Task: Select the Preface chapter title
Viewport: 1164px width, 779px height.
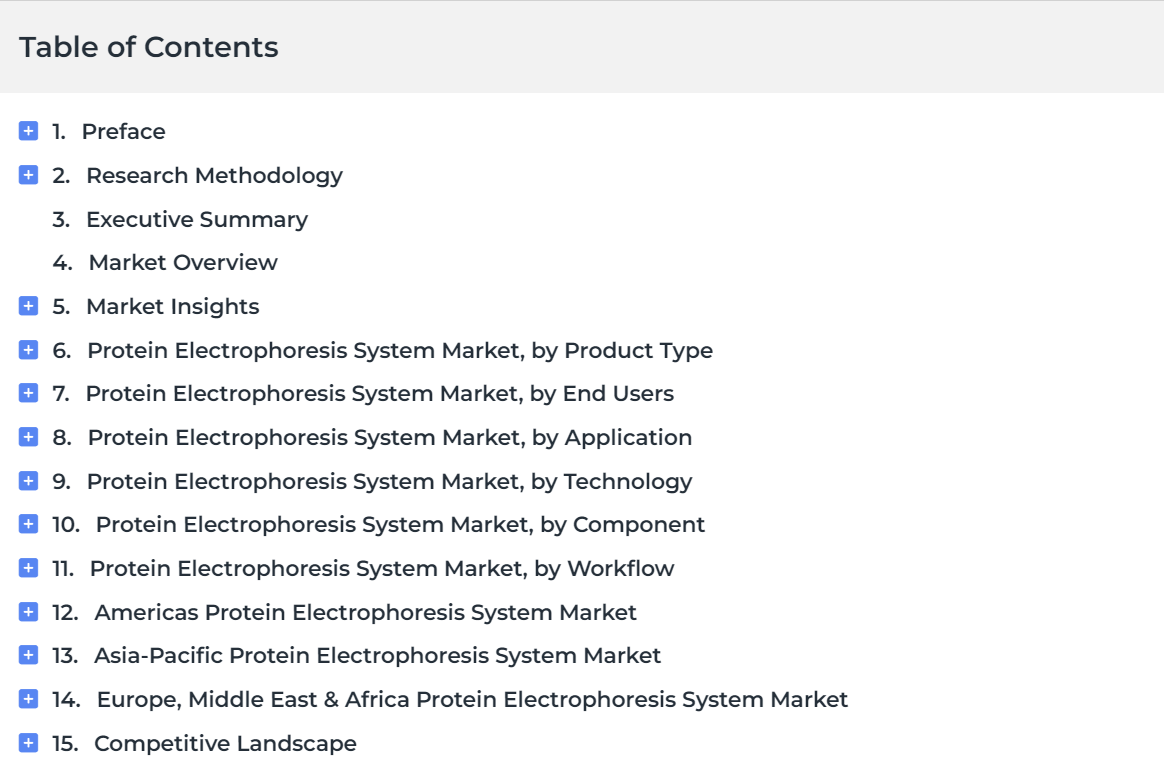Action: coord(123,131)
